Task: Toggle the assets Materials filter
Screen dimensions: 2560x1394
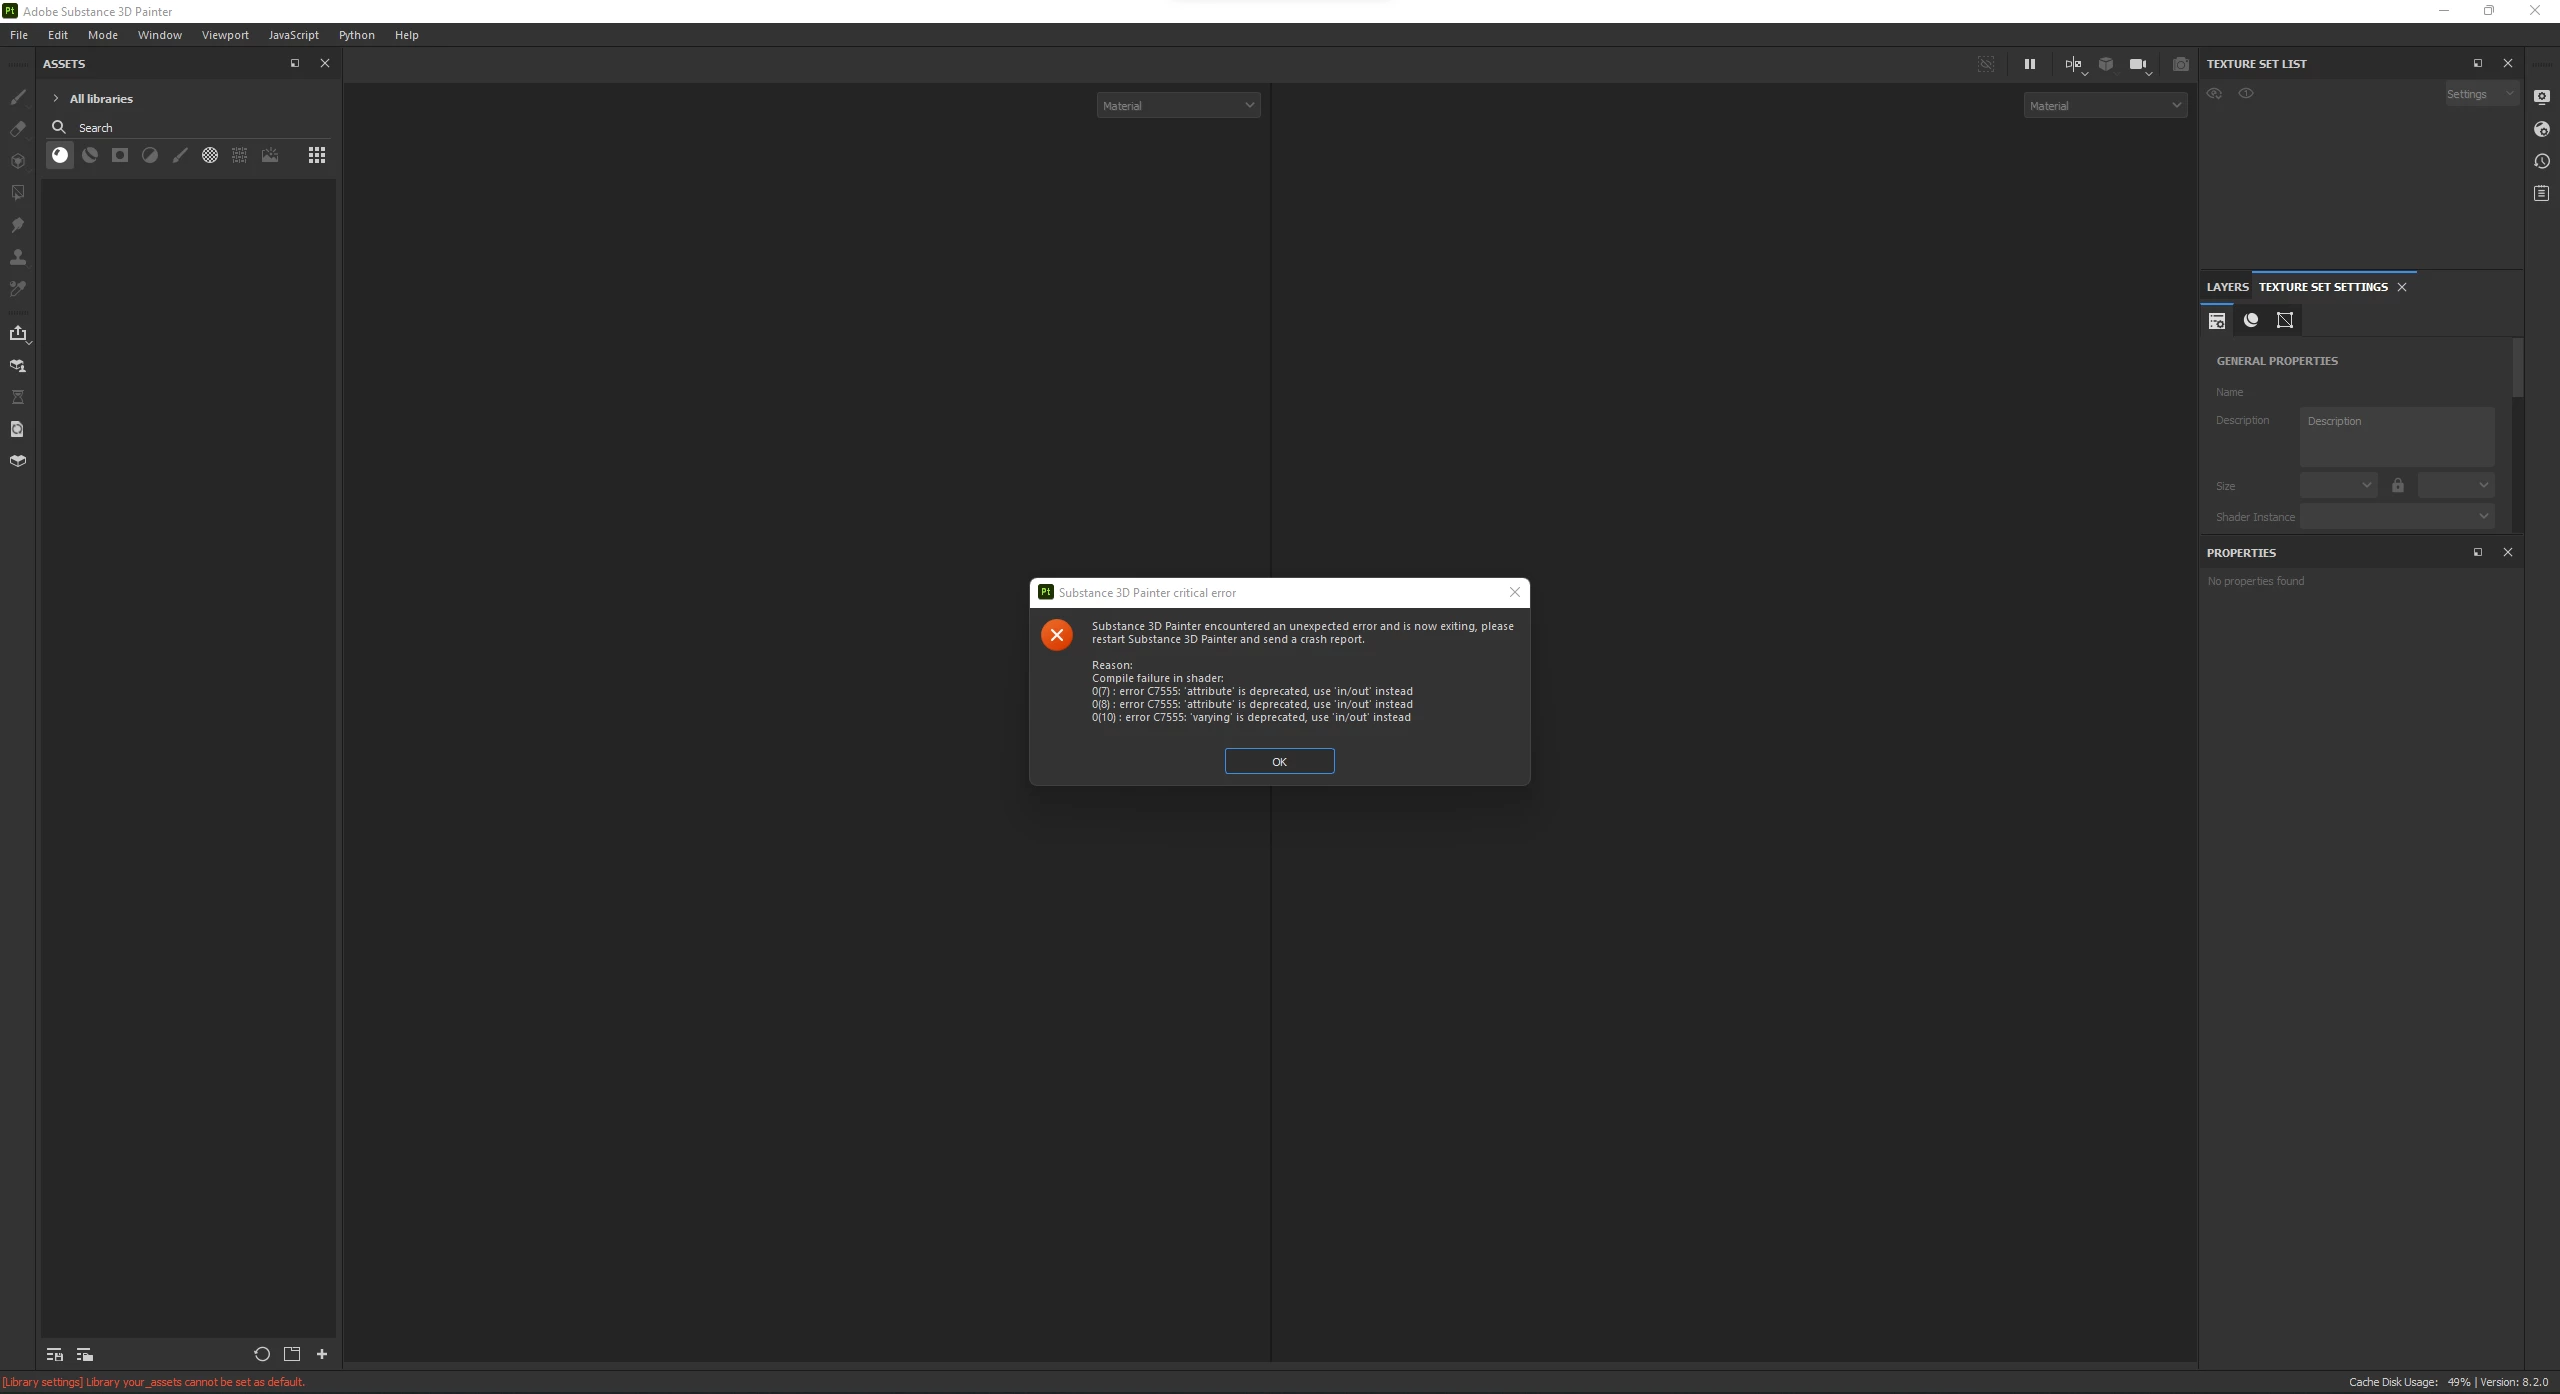Action: click(x=60, y=155)
